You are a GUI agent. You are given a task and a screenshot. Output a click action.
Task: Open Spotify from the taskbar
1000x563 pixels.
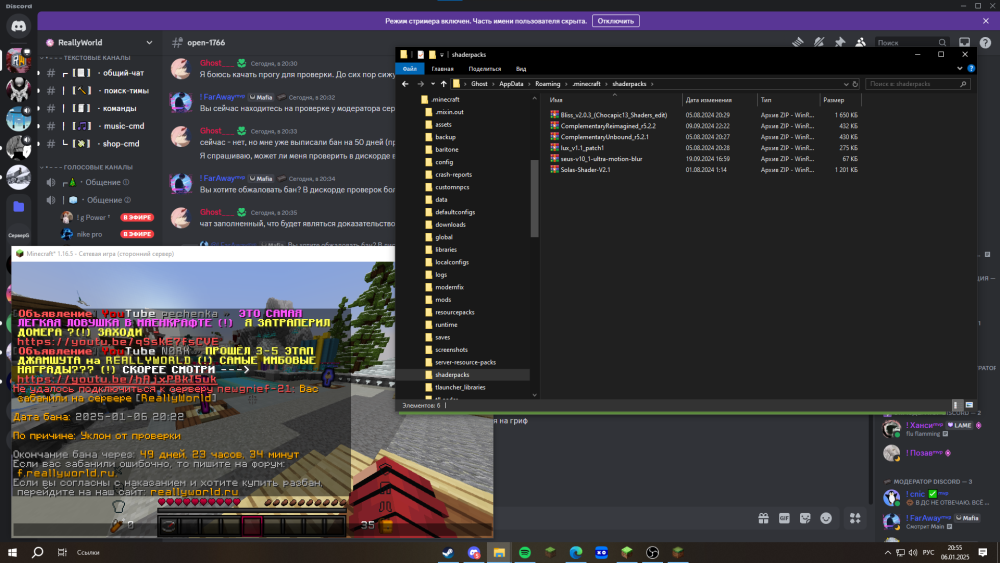click(x=525, y=553)
